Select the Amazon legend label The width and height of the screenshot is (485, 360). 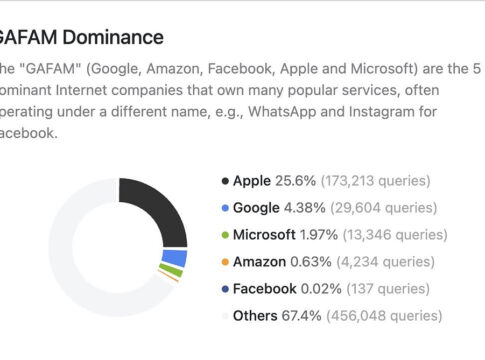coord(259,262)
